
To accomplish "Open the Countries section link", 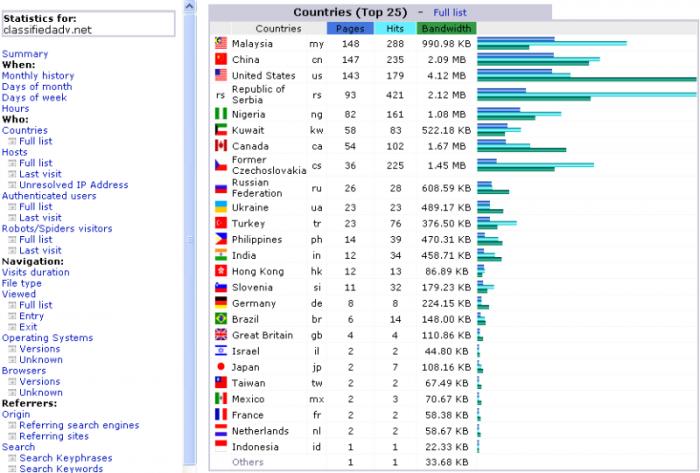I will 25,130.
